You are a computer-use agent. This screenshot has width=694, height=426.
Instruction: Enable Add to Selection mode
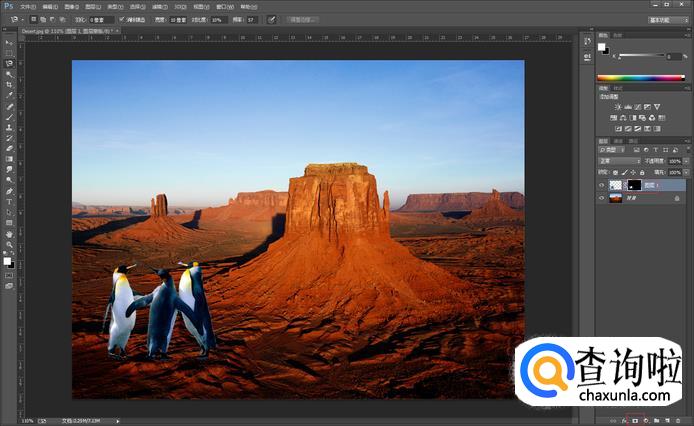(x=43, y=19)
